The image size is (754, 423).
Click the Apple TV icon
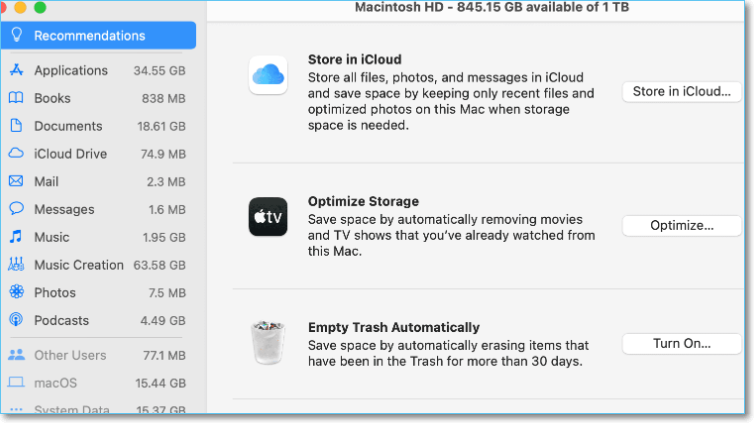268,217
